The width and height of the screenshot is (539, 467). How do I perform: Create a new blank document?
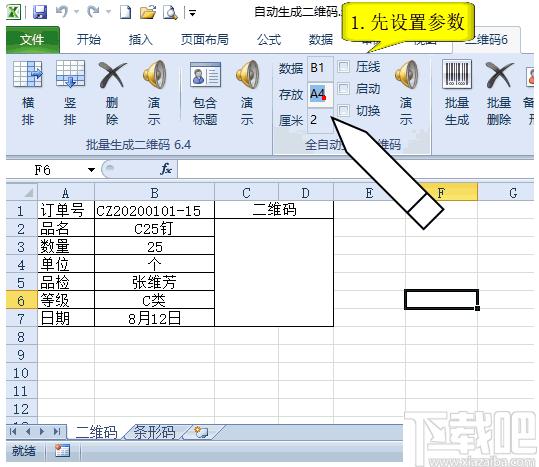click(x=125, y=12)
